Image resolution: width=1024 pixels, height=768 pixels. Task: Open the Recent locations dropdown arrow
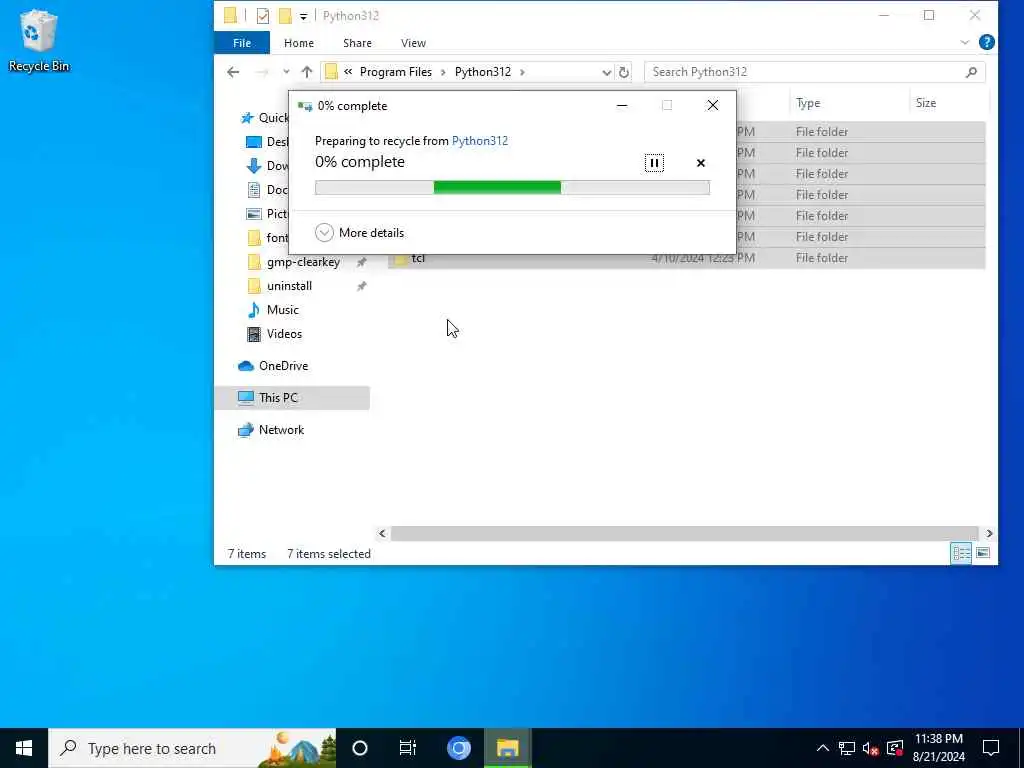[286, 72]
